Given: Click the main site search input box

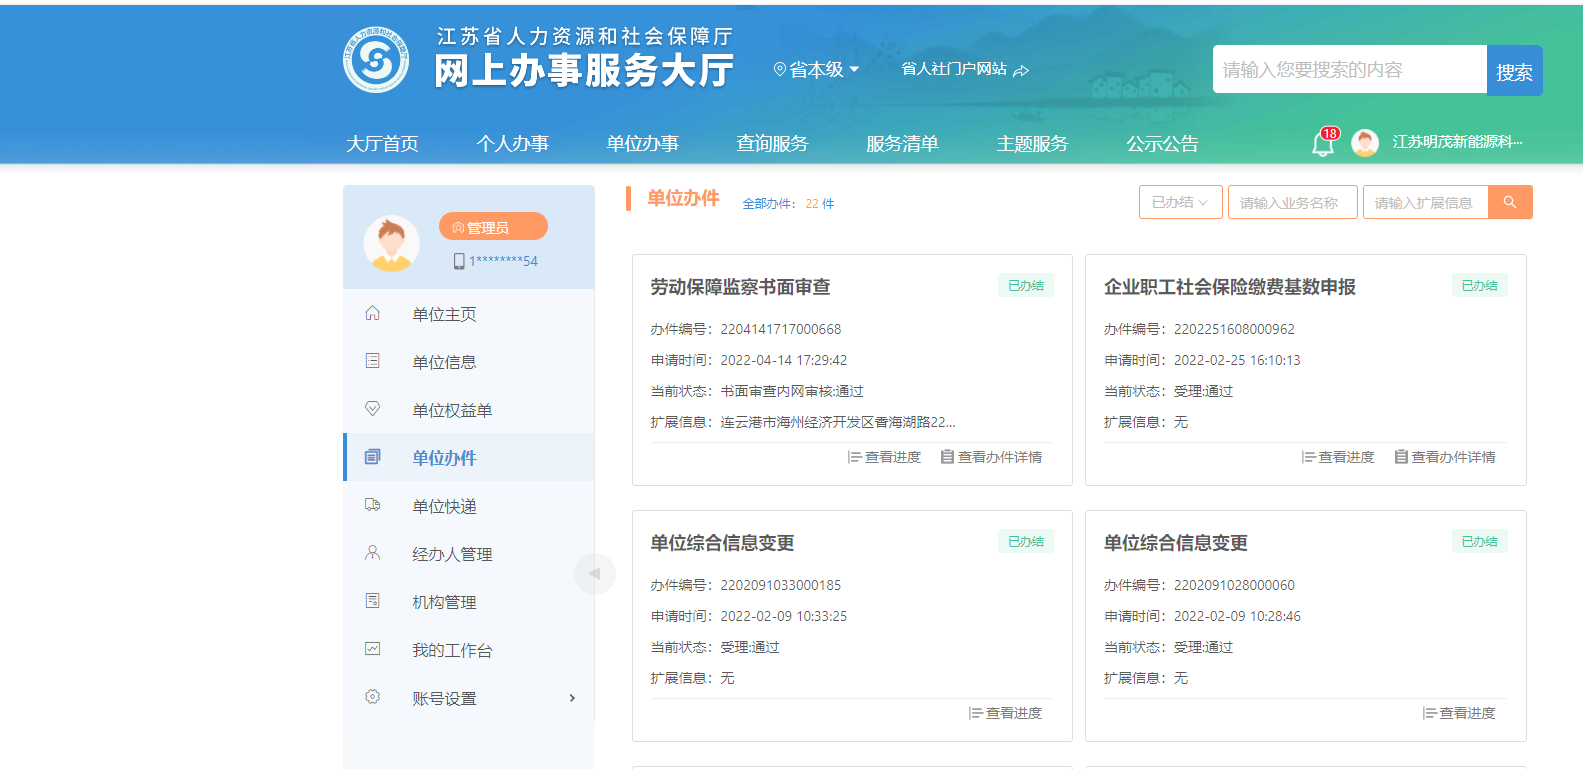Looking at the screenshot, I should [x=1349, y=70].
